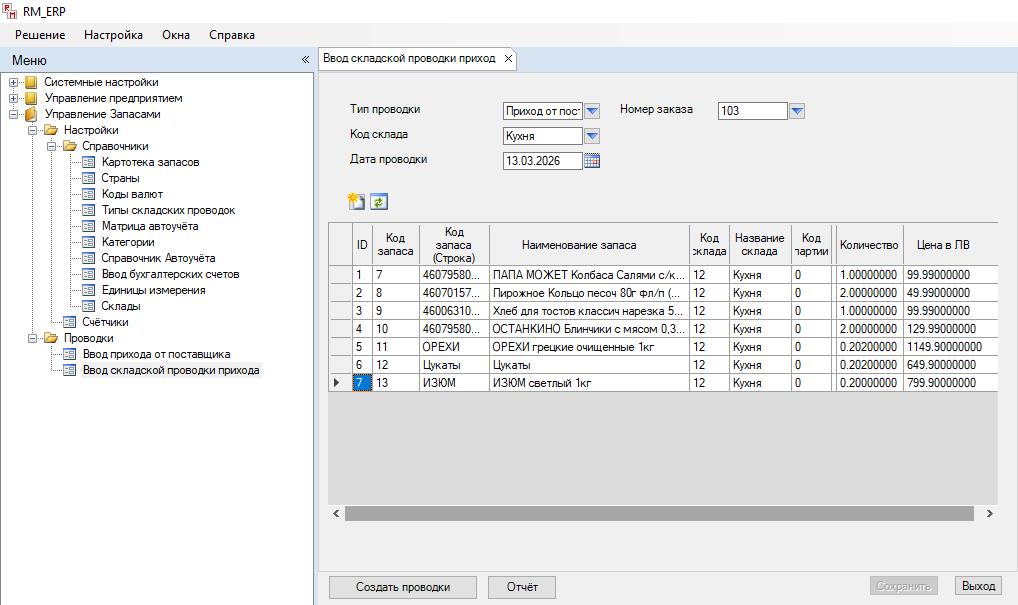Close the Ввод складской проводки приход tab
Image resolution: width=1018 pixels, height=605 pixels.
508,59
